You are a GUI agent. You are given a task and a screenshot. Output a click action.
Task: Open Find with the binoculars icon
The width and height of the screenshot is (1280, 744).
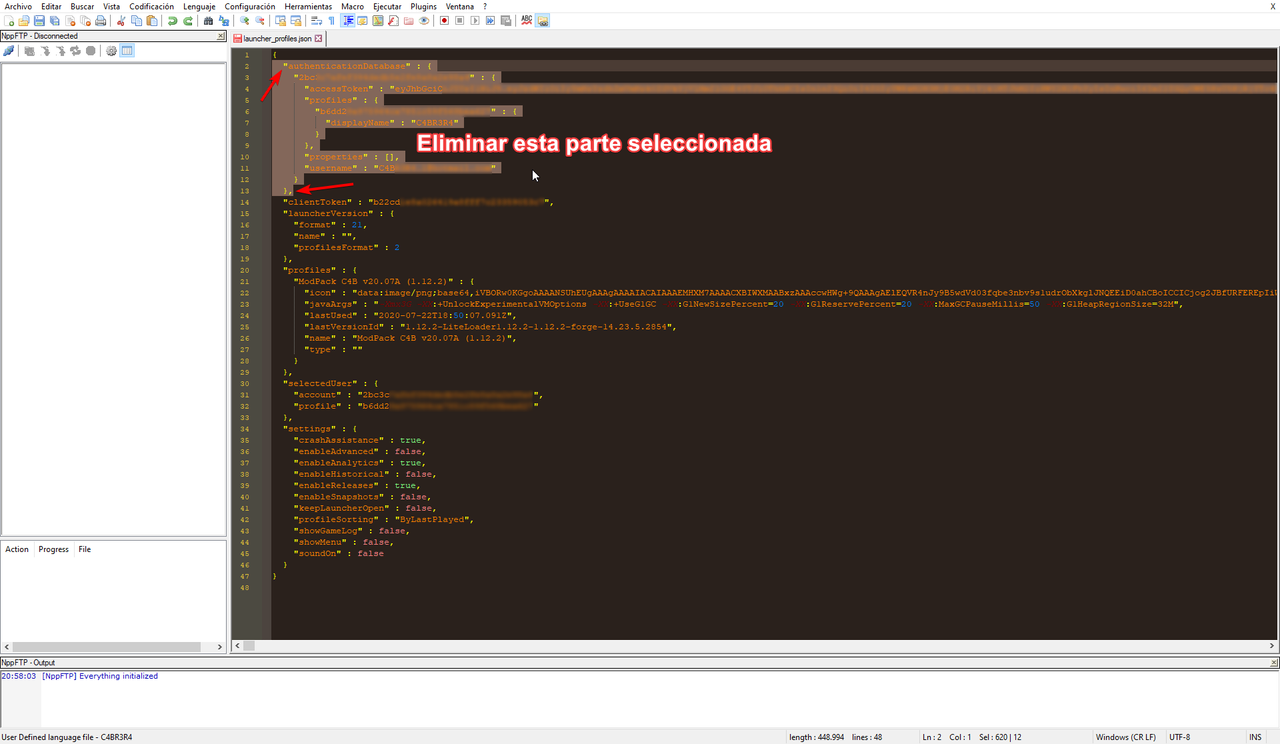(x=209, y=20)
